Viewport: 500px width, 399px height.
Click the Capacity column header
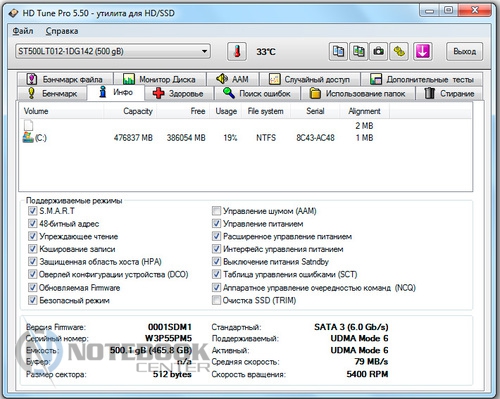(x=138, y=111)
